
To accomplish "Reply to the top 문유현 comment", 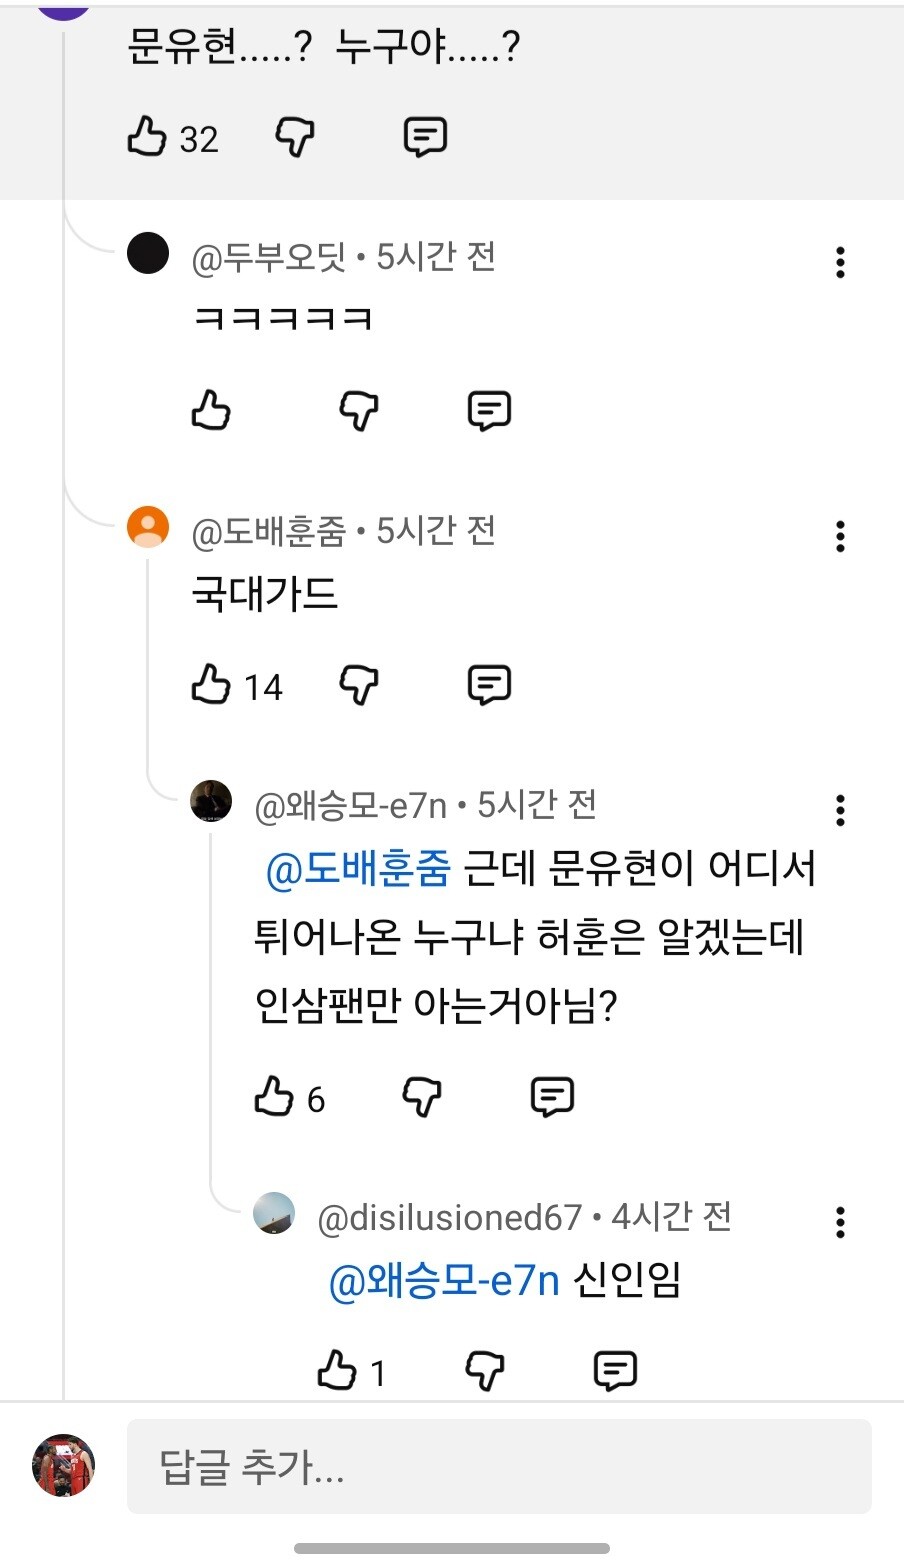I will tap(425, 137).
